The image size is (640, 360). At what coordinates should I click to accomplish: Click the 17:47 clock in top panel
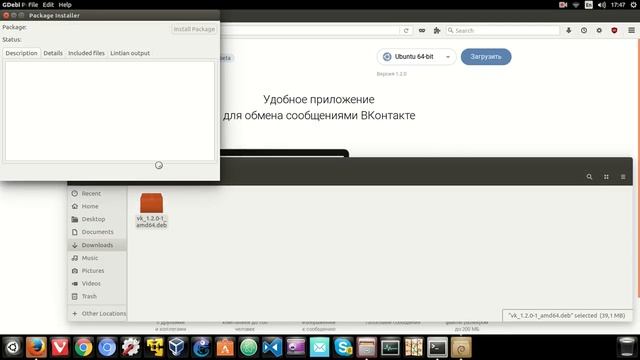[618, 5]
